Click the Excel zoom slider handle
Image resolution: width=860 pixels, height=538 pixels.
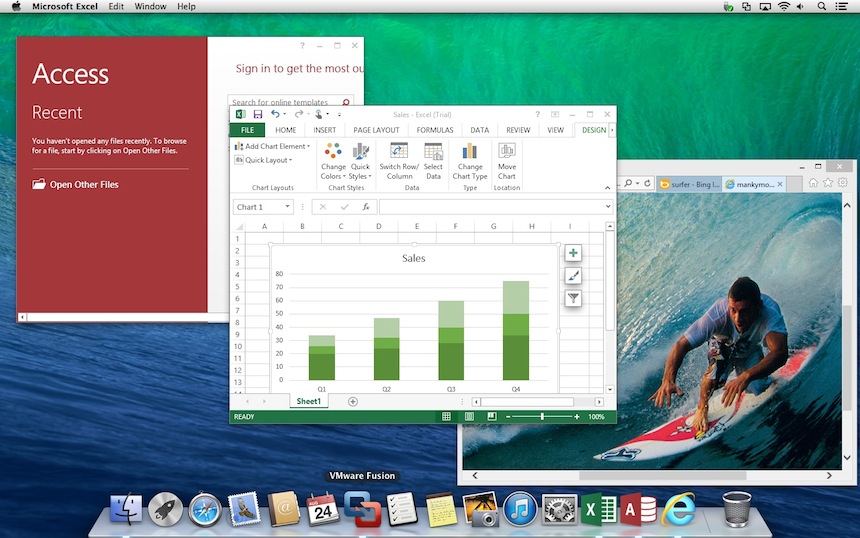(x=542, y=417)
